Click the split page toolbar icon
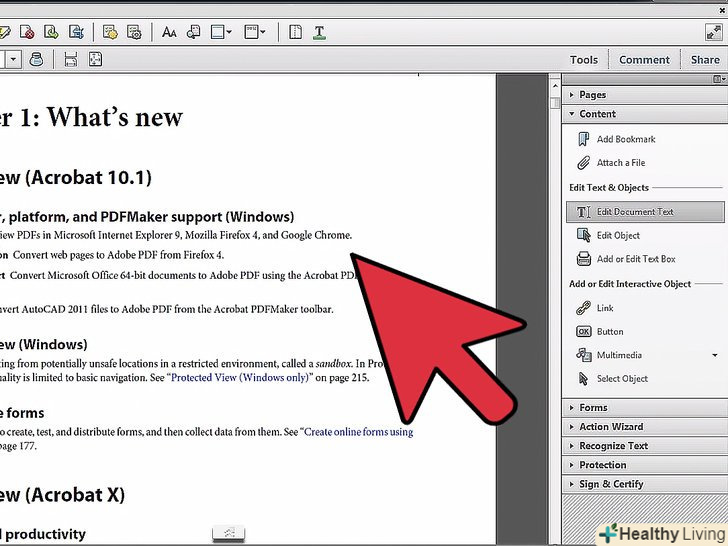Screen dimensions: 728x546 click(x=295, y=32)
